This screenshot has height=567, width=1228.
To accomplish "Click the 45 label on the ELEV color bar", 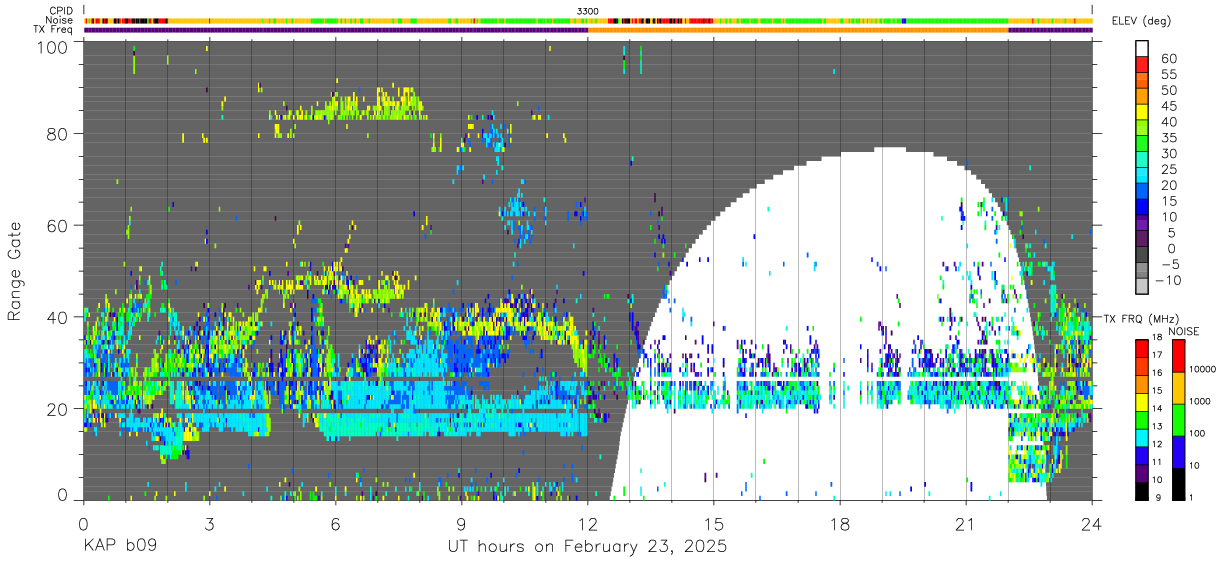I will (1167, 106).
